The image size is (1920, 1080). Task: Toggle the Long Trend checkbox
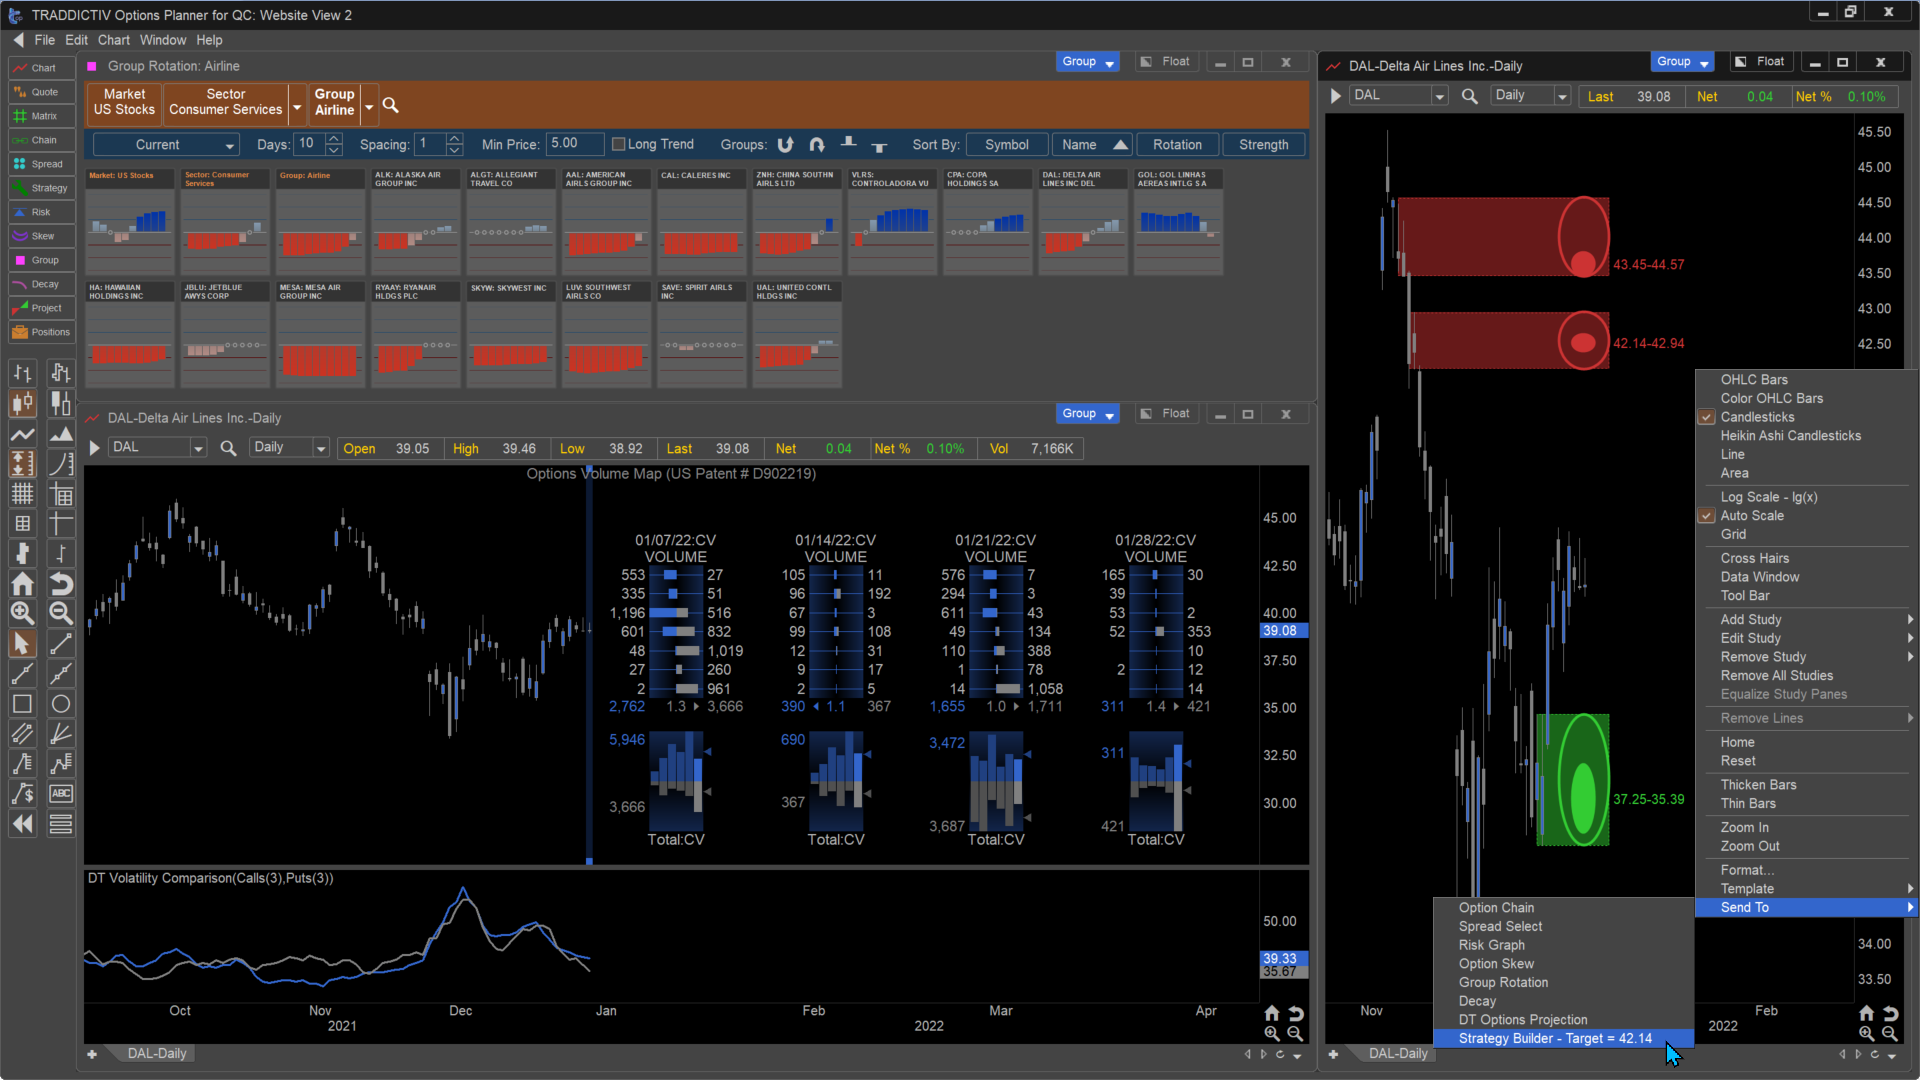coord(619,144)
